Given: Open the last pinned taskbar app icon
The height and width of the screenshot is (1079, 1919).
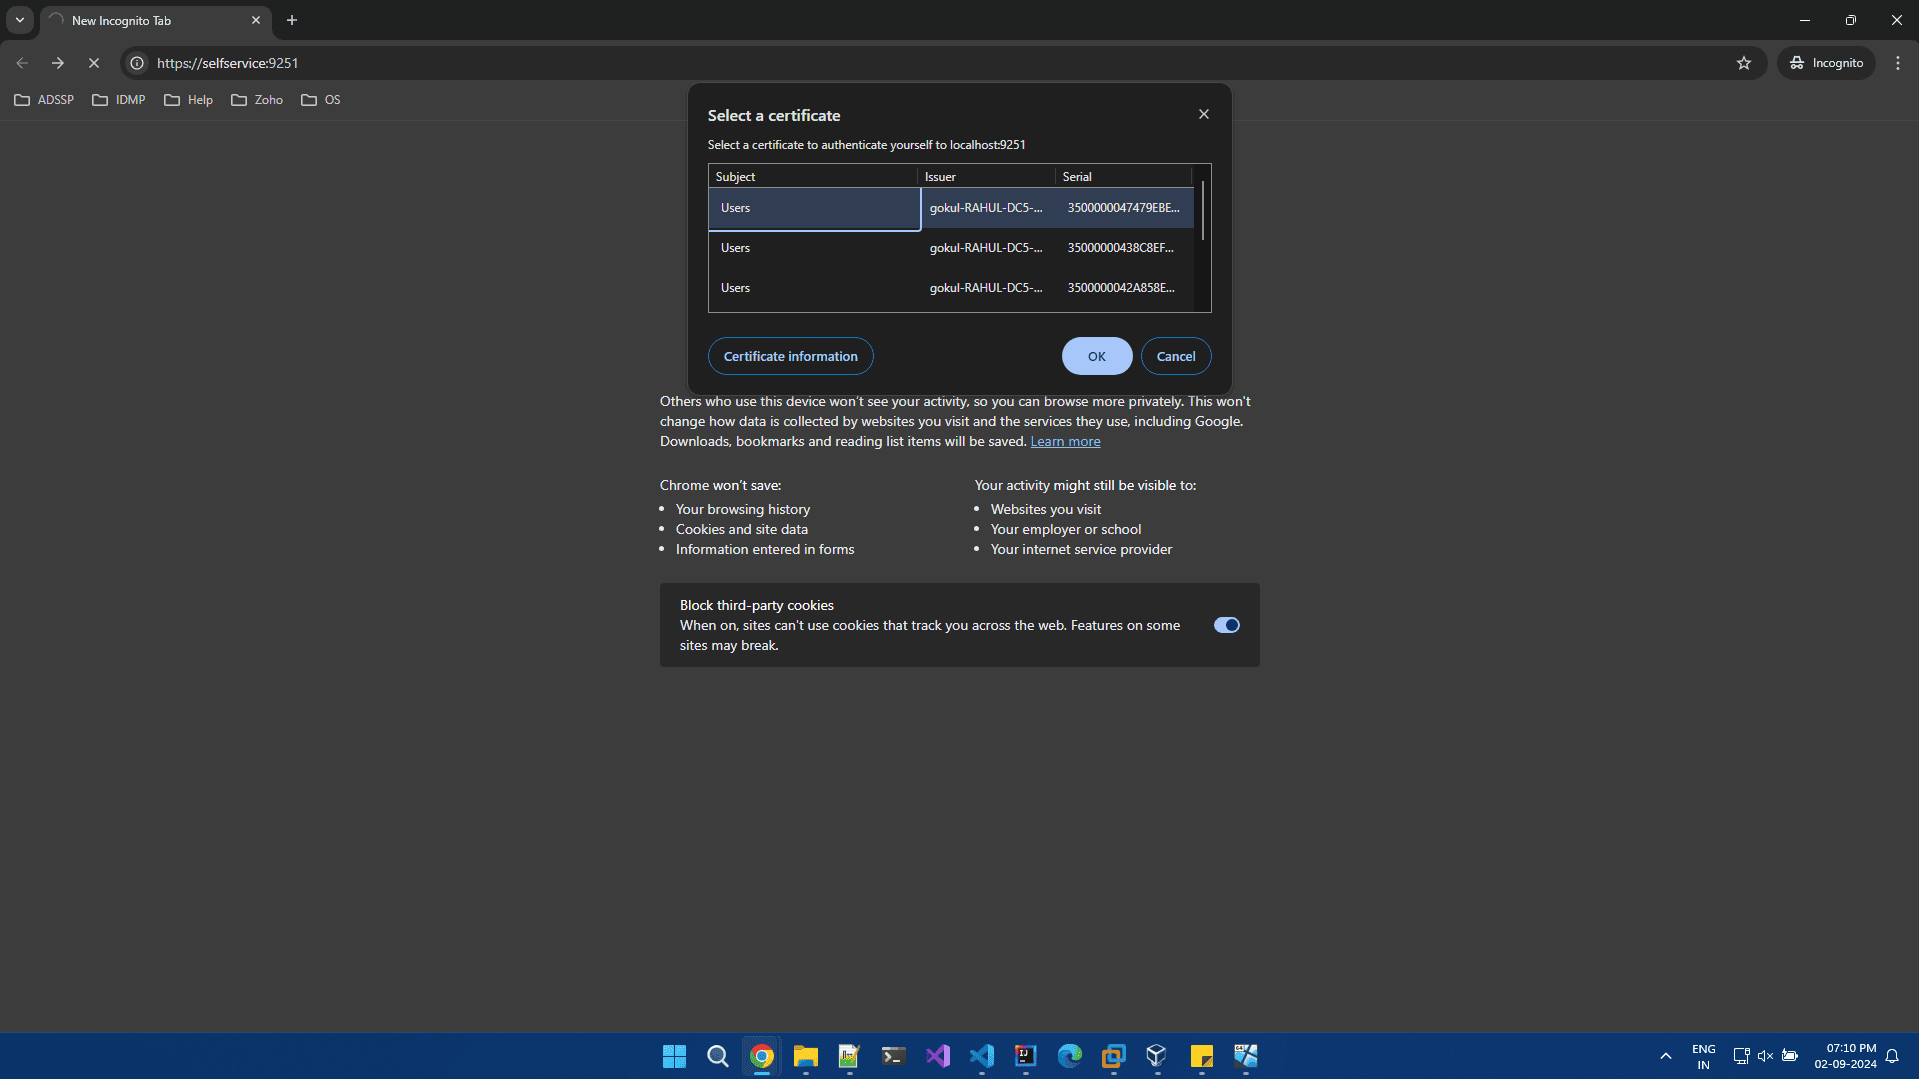Looking at the screenshot, I should (1246, 1056).
